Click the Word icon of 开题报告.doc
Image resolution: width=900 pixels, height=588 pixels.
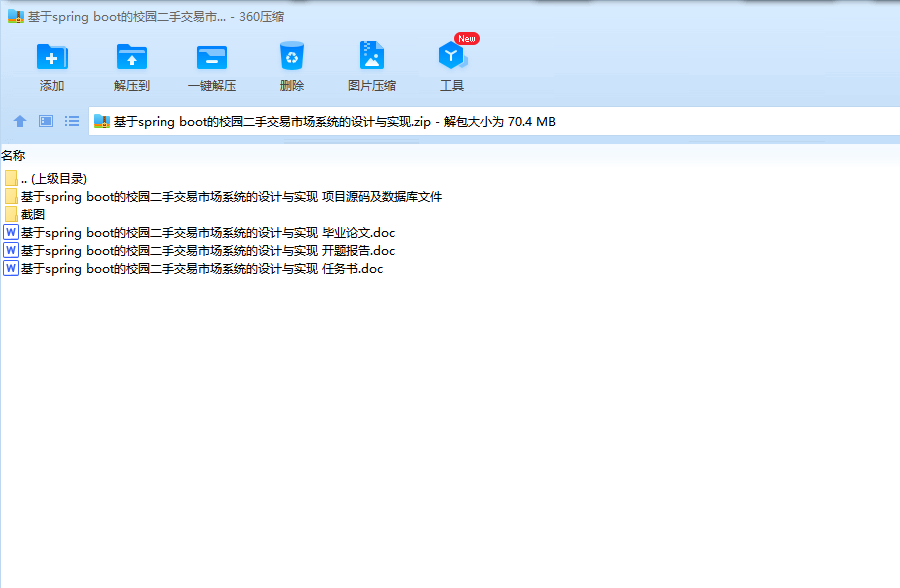coord(11,250)
